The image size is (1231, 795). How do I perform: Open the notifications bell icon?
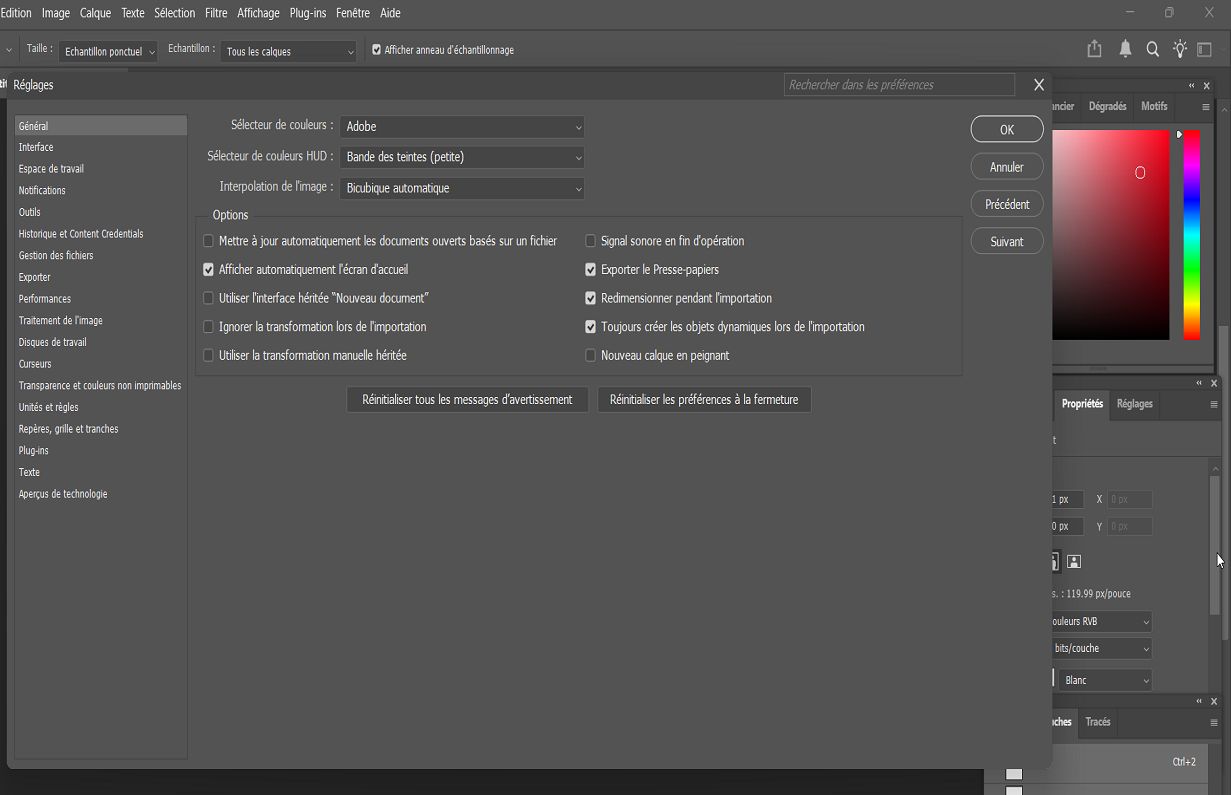coord(1125,49)
